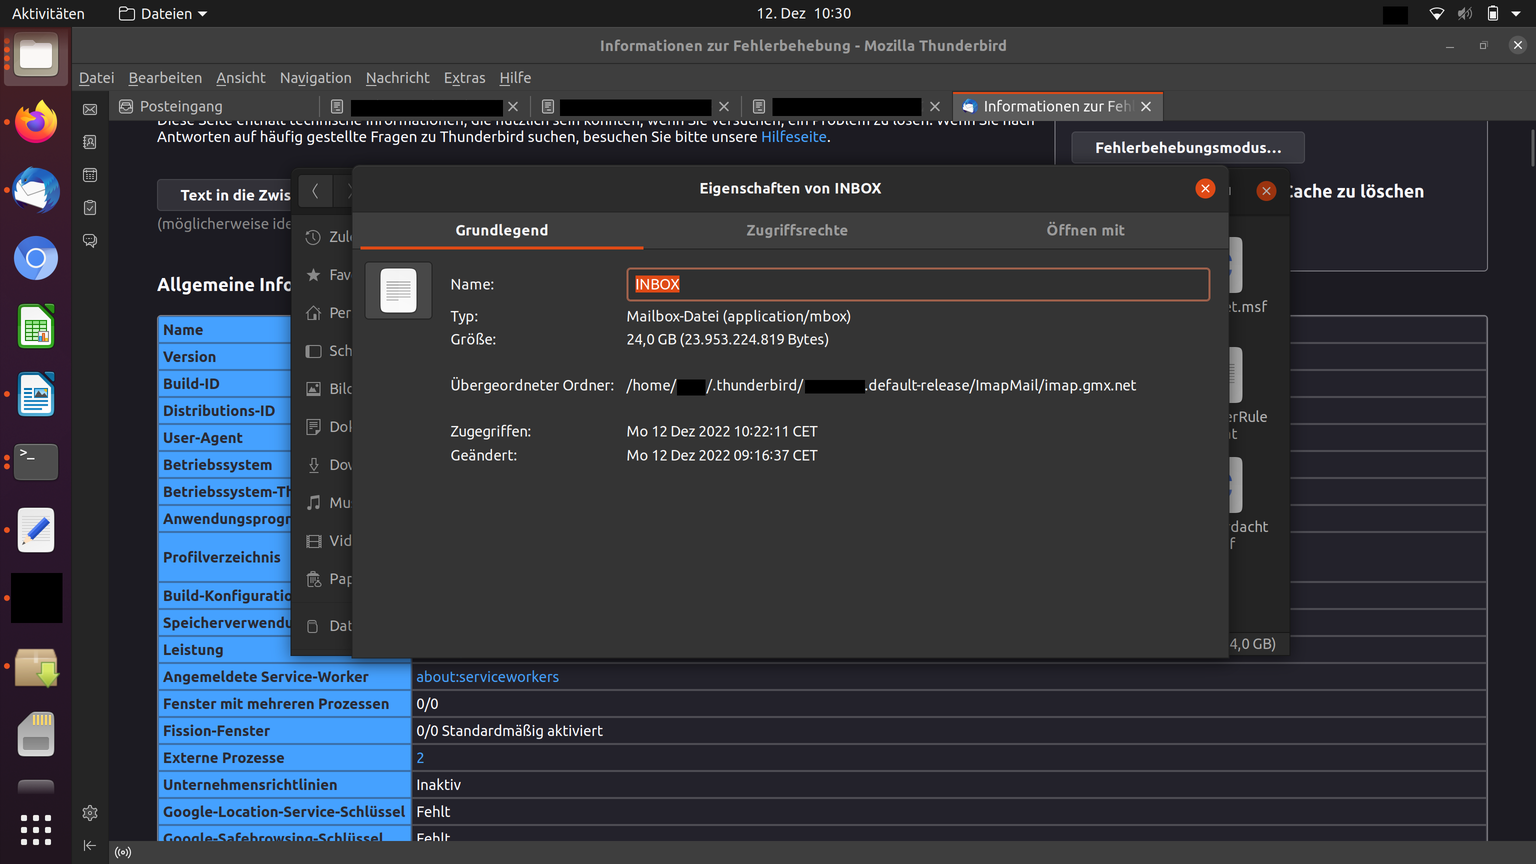Open the about:serviceworkers link
1536x864 pixels.
[x=487, y=677]
